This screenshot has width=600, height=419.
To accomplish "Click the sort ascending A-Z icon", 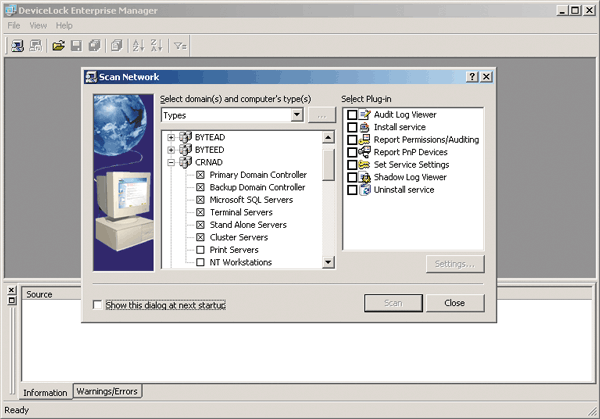I will [138, 45].
